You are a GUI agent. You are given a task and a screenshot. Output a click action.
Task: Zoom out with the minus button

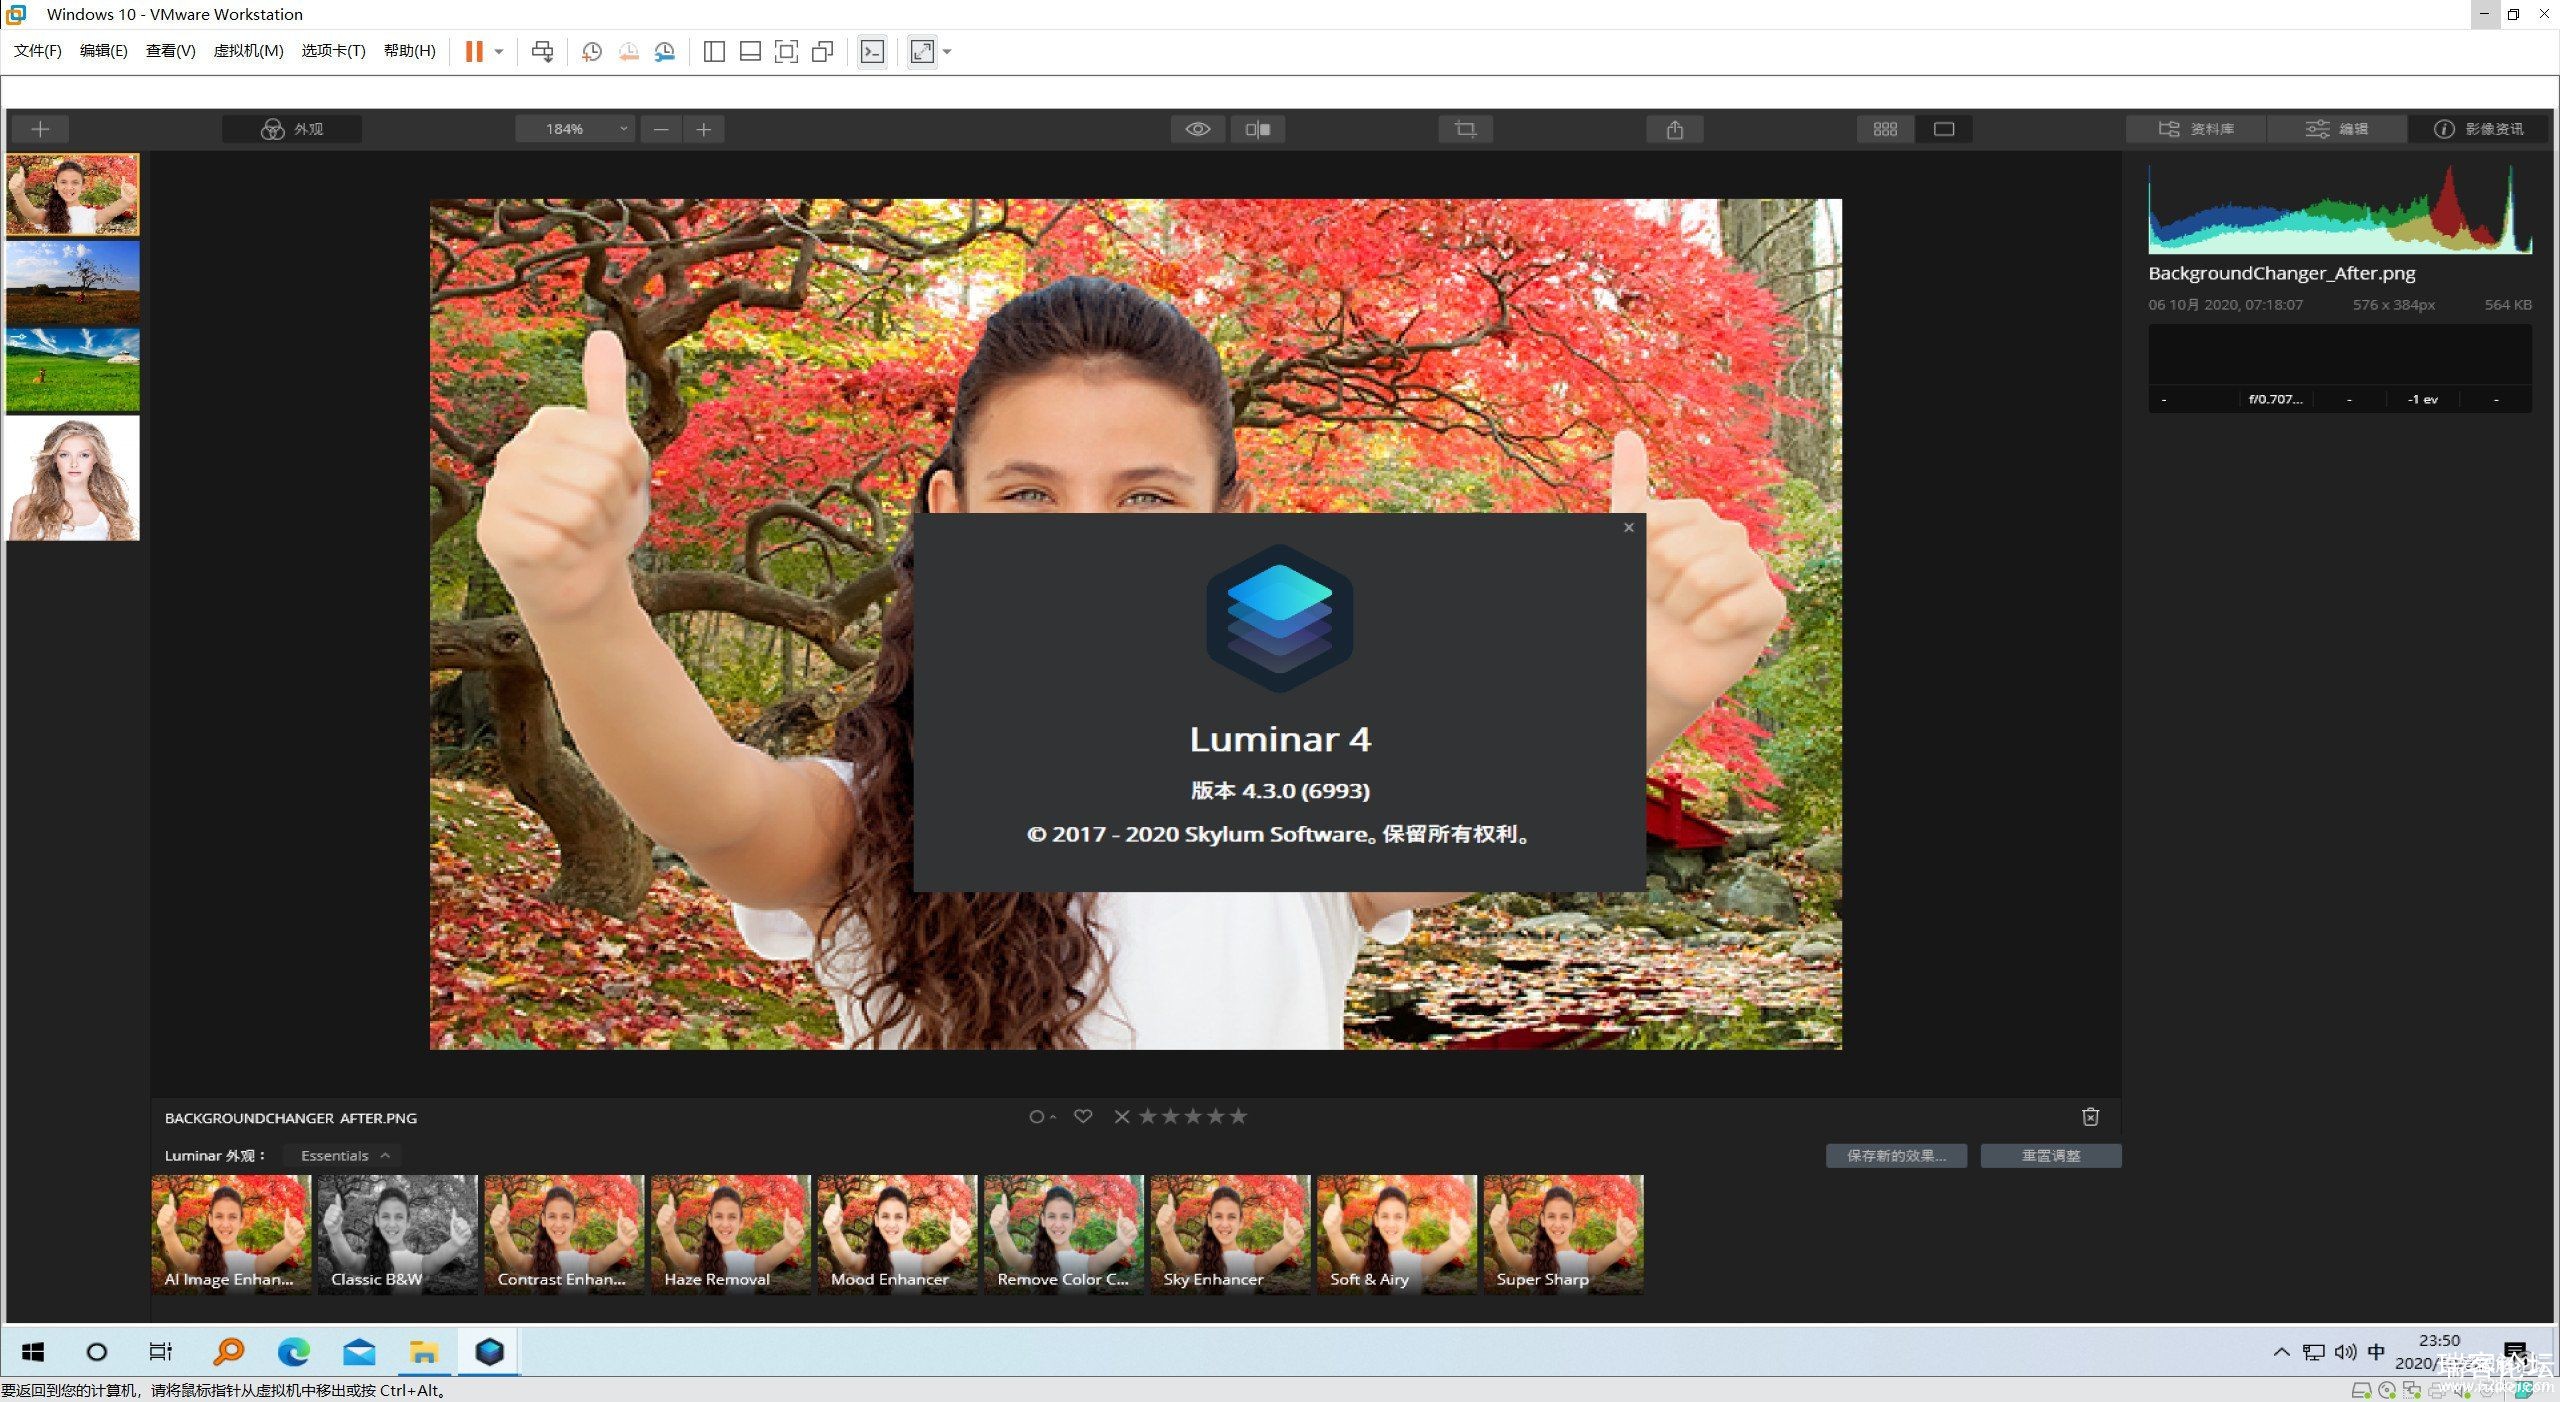661,129
